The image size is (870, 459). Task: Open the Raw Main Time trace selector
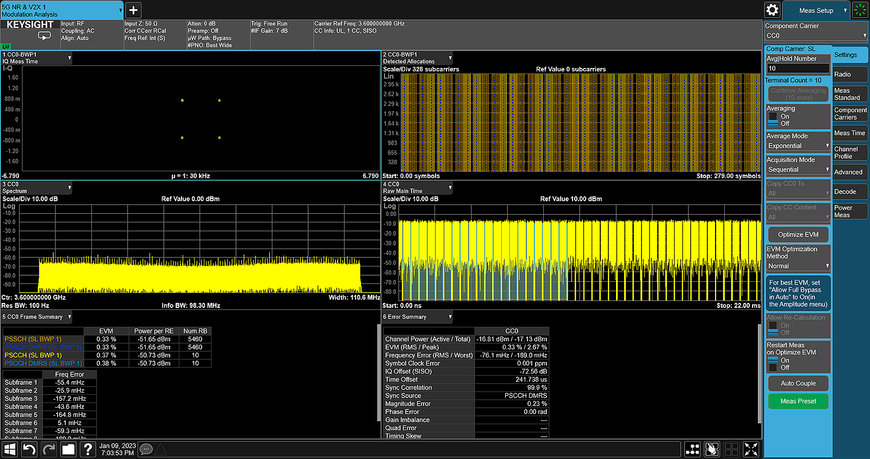coord(417,187)
